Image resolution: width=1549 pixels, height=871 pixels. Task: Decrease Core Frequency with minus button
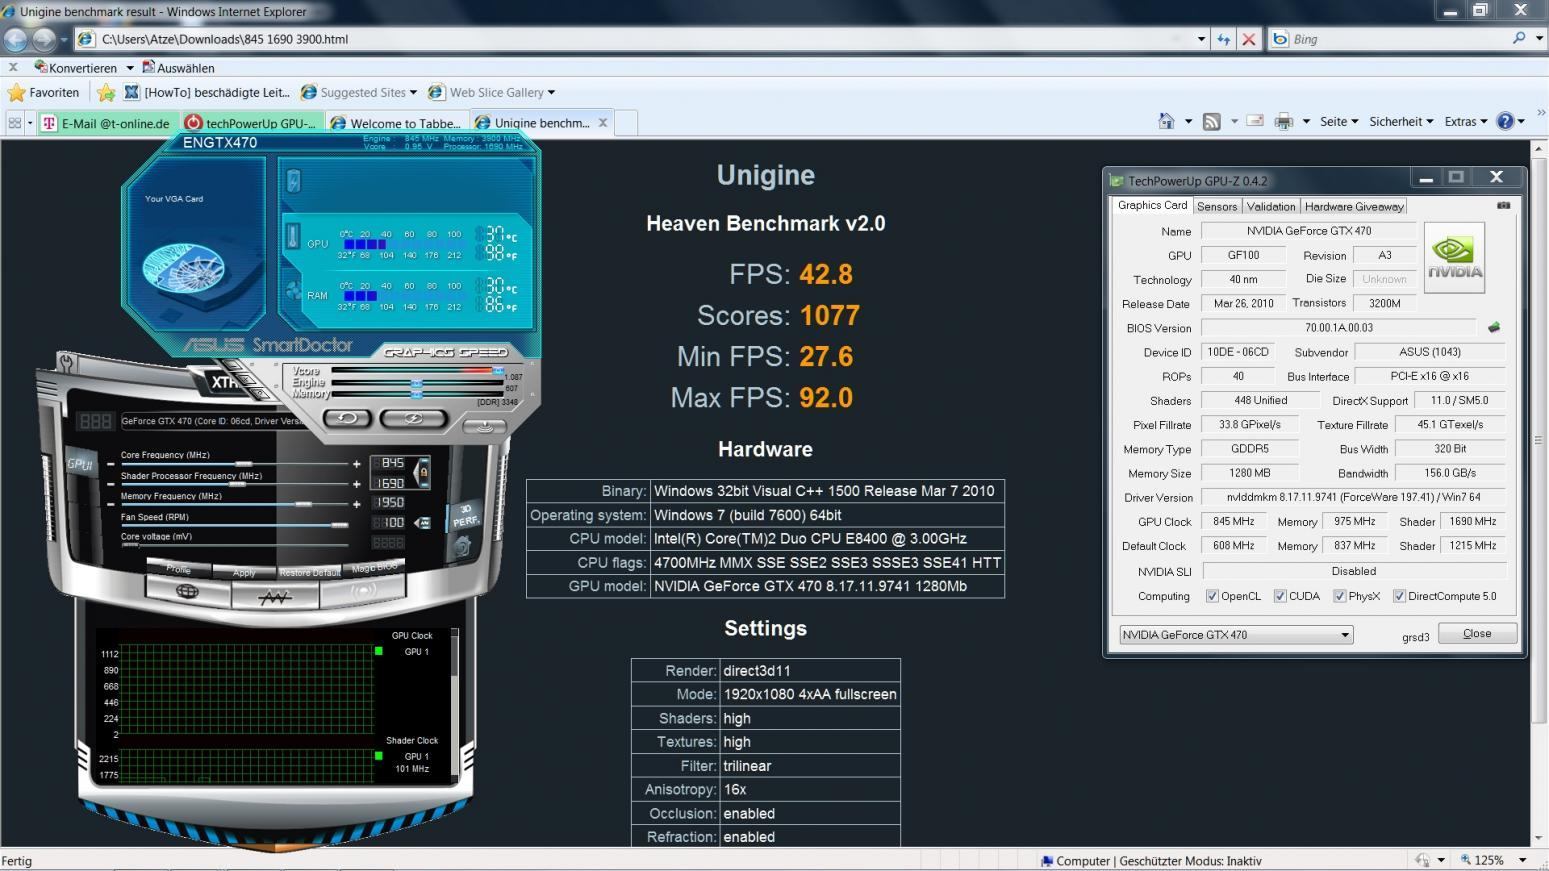(x=110, y=463)
